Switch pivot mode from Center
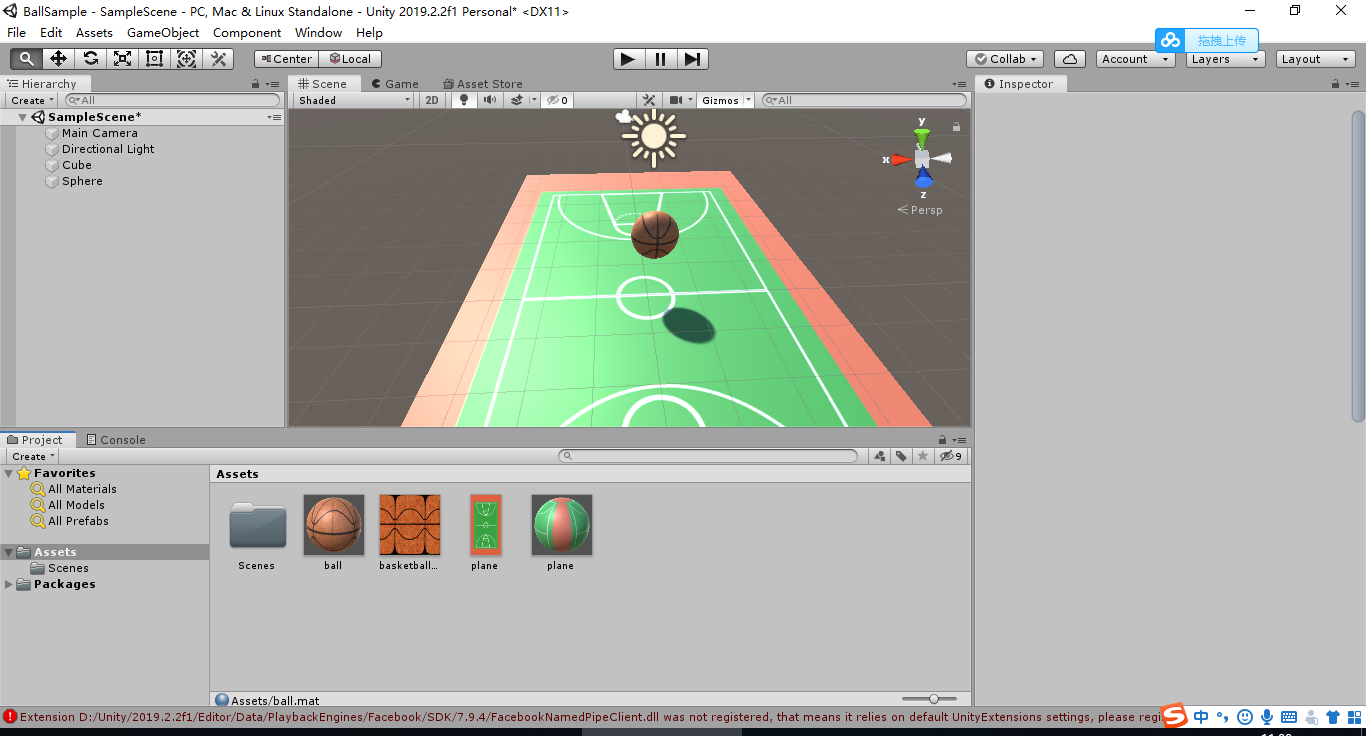The height and width of the screenshot is (736, 1366). [285, 58]
